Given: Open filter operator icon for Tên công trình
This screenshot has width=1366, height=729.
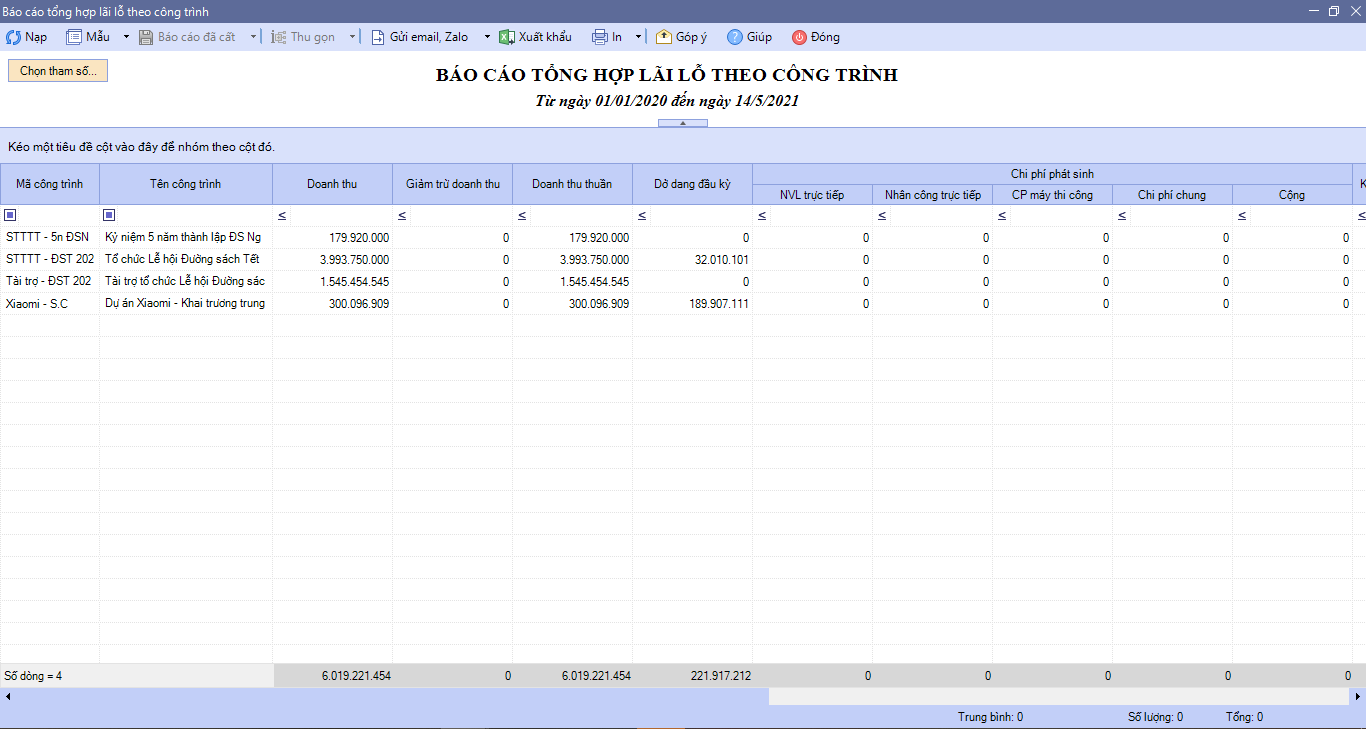Looking at the screenshot, I should click(x=110, y=215).
